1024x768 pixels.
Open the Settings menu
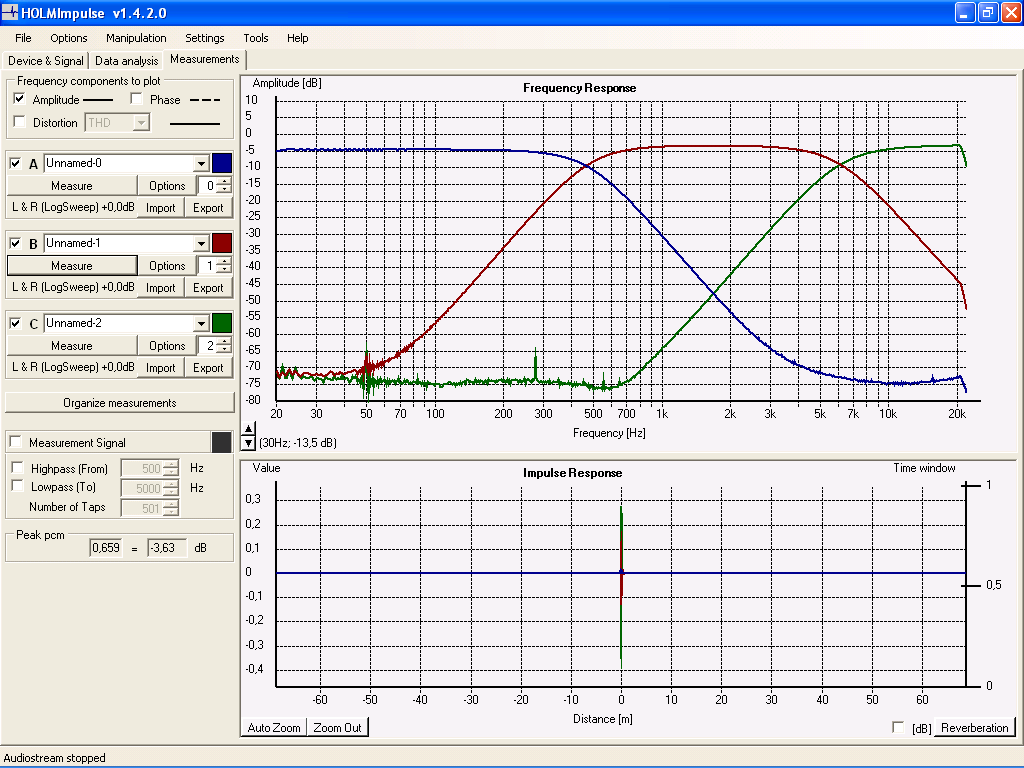point(204,38)
